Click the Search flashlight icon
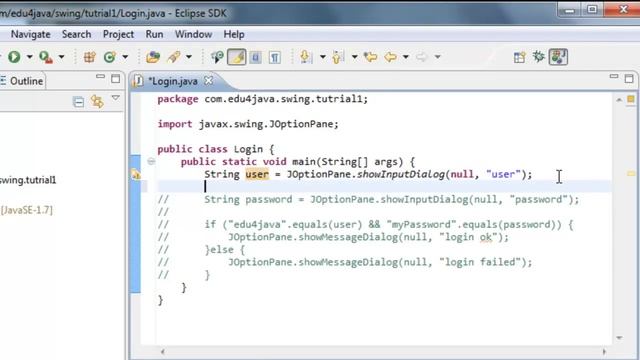640x360 pixels. click(174, 57)
